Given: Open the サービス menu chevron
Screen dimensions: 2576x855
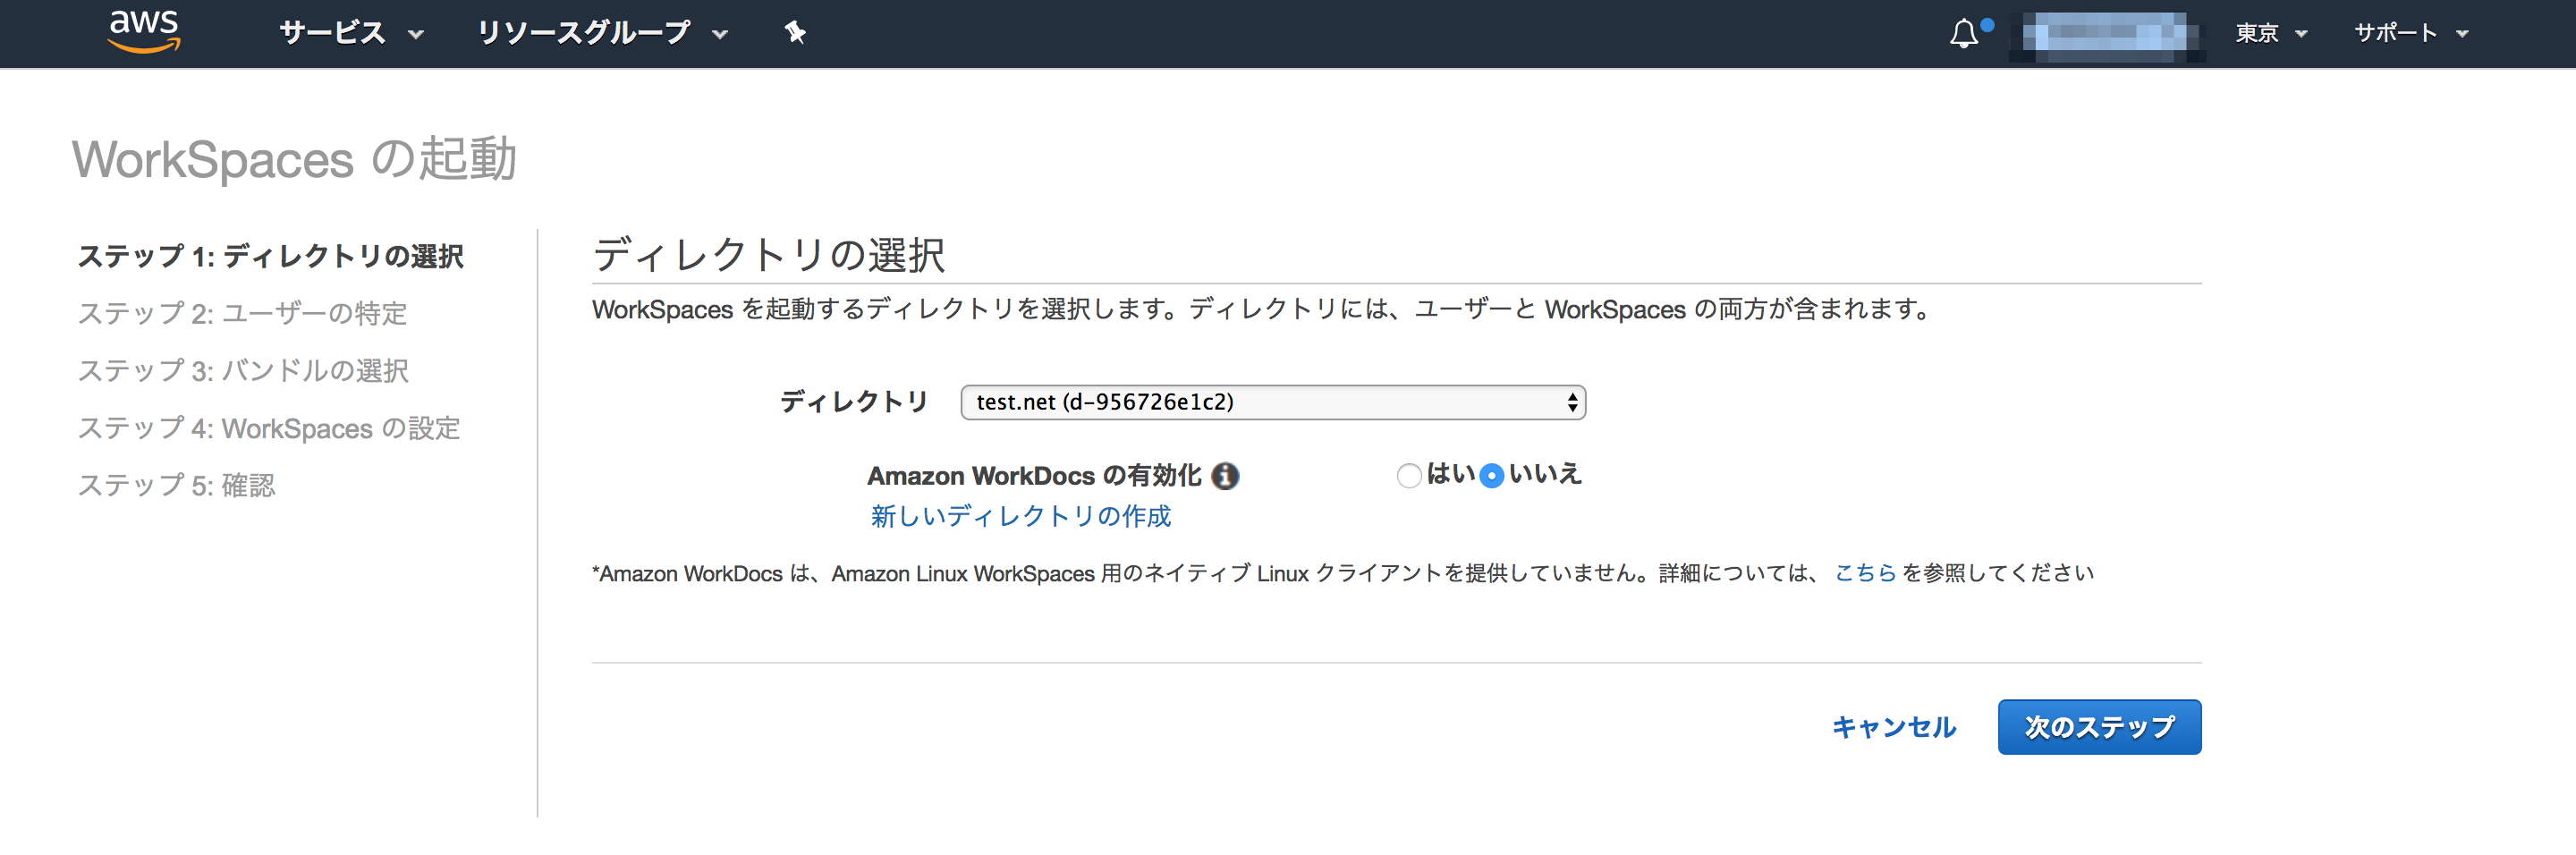Looking at the screenshot, I should pos(417,35).
